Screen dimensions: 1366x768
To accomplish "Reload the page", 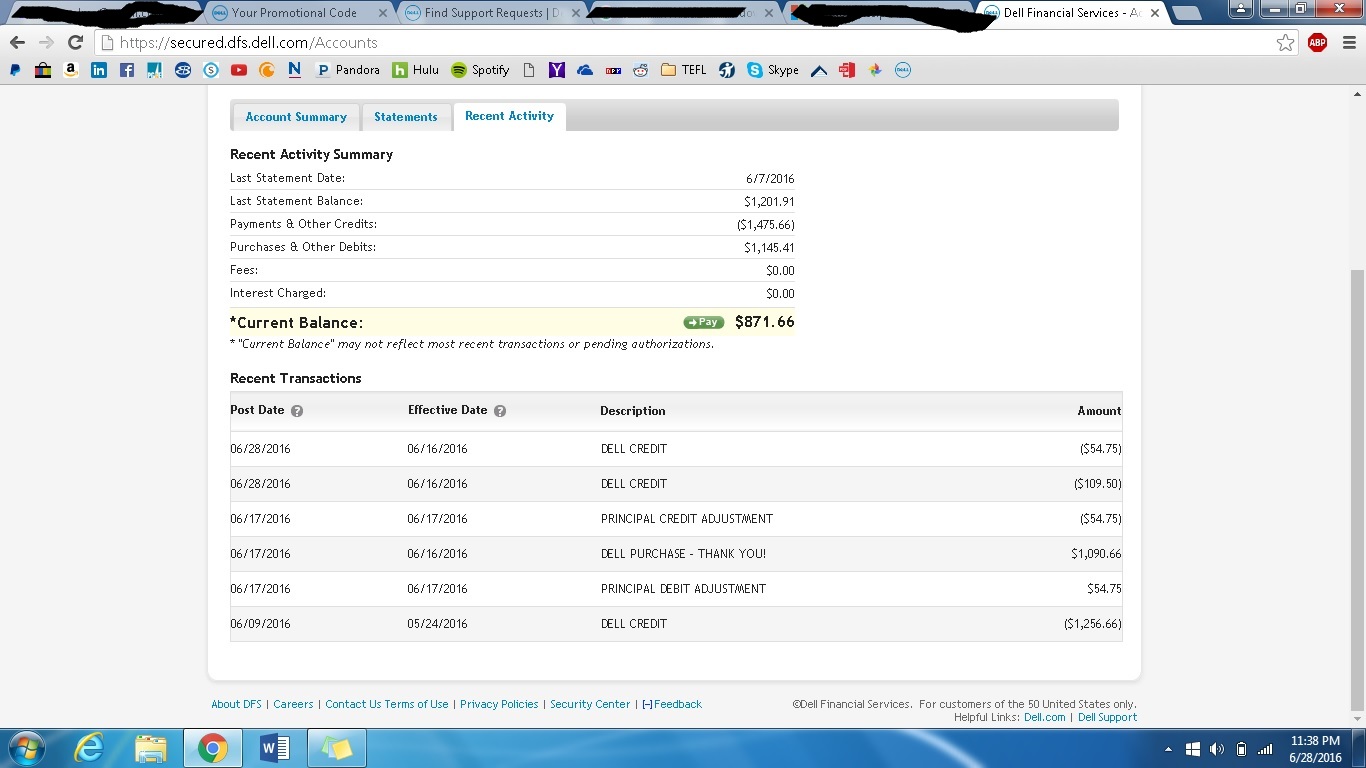I will (x=75, y=42).
